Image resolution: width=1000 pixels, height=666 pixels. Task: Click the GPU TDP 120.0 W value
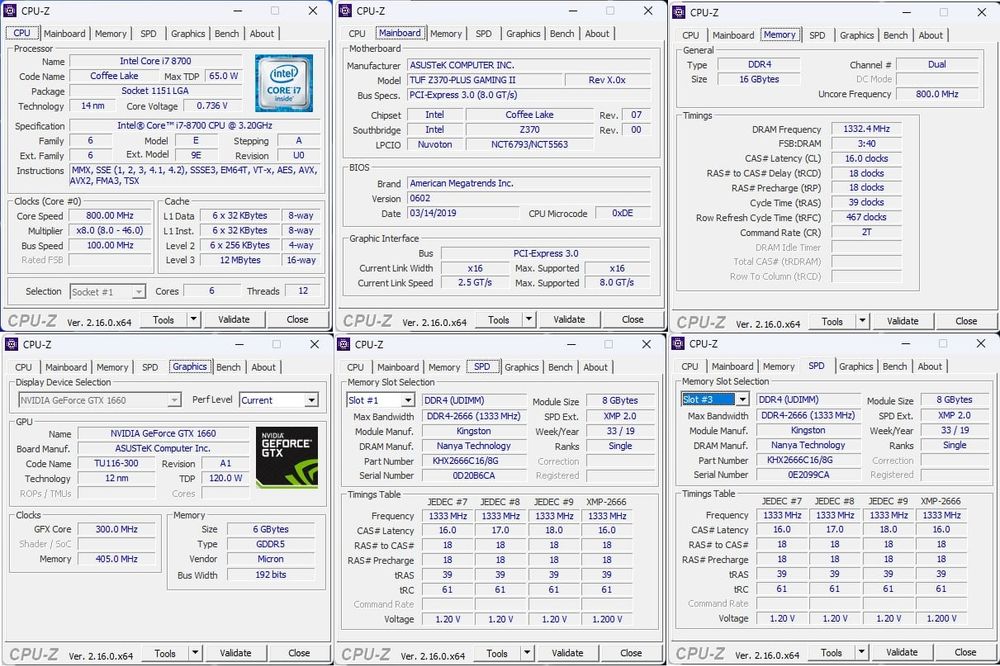pos(226,478)
